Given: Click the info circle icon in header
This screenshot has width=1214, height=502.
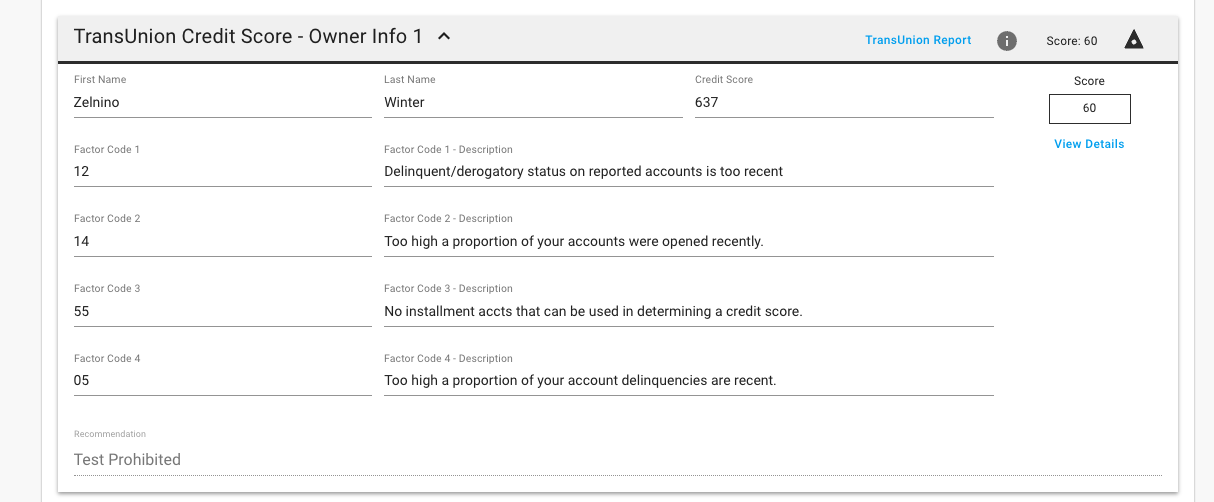Looking at the screenshot, I should coord(1007,41).
